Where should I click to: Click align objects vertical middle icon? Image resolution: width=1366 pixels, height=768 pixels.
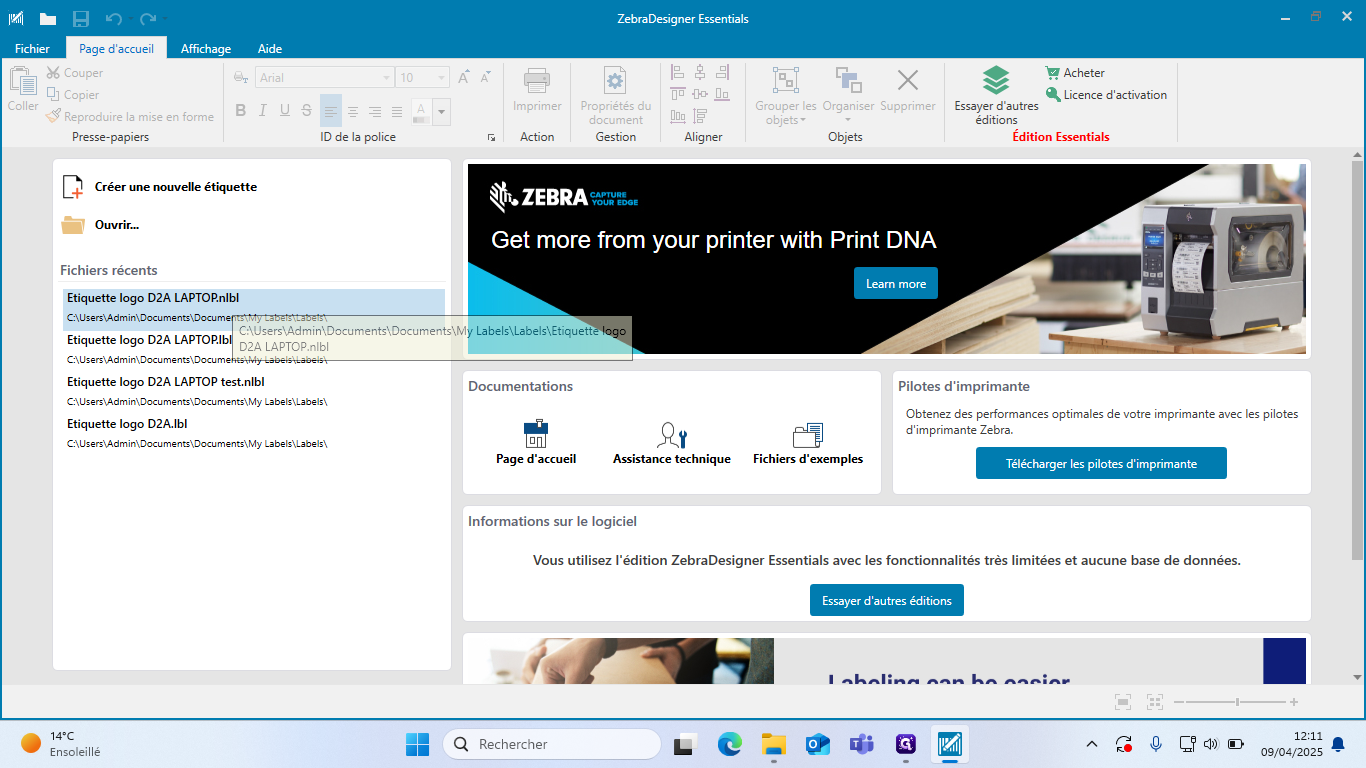[700, 94]
